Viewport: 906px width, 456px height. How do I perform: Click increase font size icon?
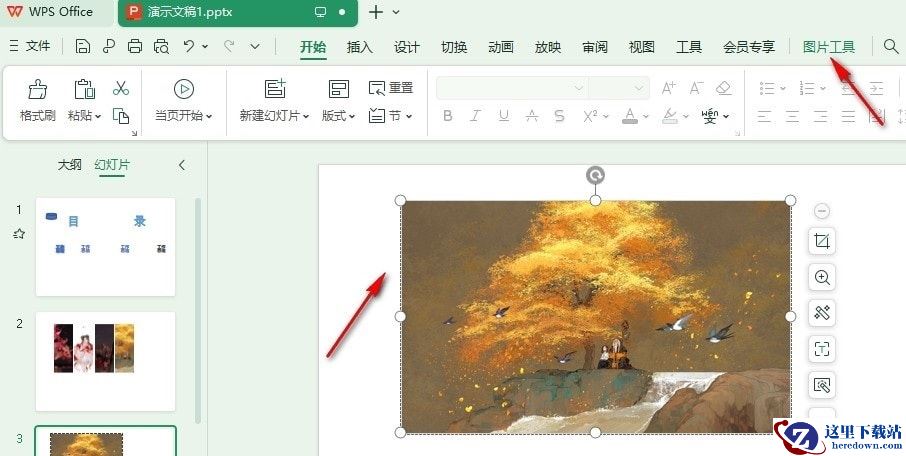click(x=669, y=88)
